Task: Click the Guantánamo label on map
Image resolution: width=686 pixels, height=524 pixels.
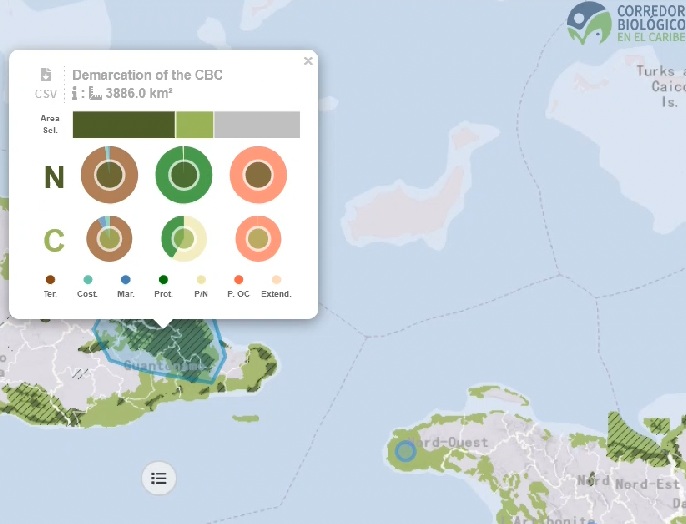Action: pos(165,366)
